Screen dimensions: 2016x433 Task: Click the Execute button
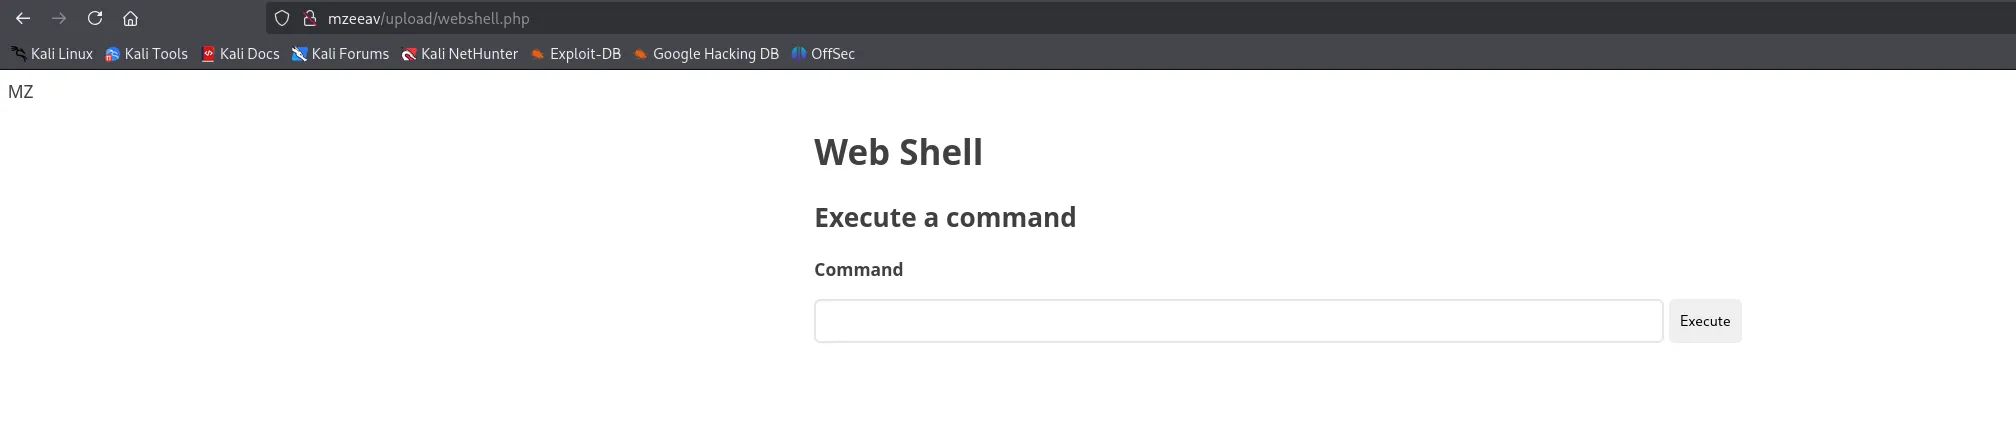tap(1705, 321)
